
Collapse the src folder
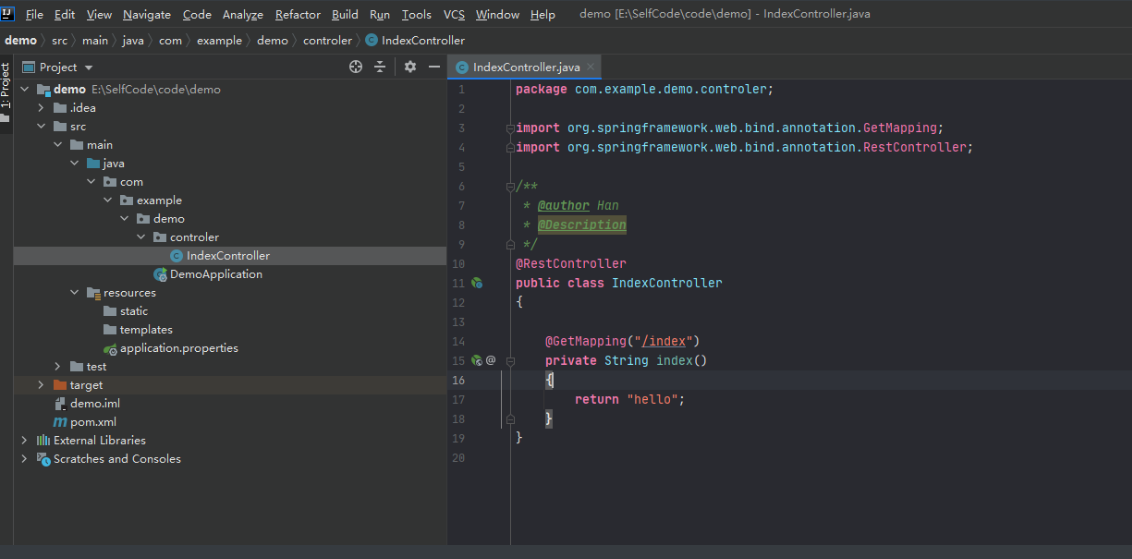[42, 126]
